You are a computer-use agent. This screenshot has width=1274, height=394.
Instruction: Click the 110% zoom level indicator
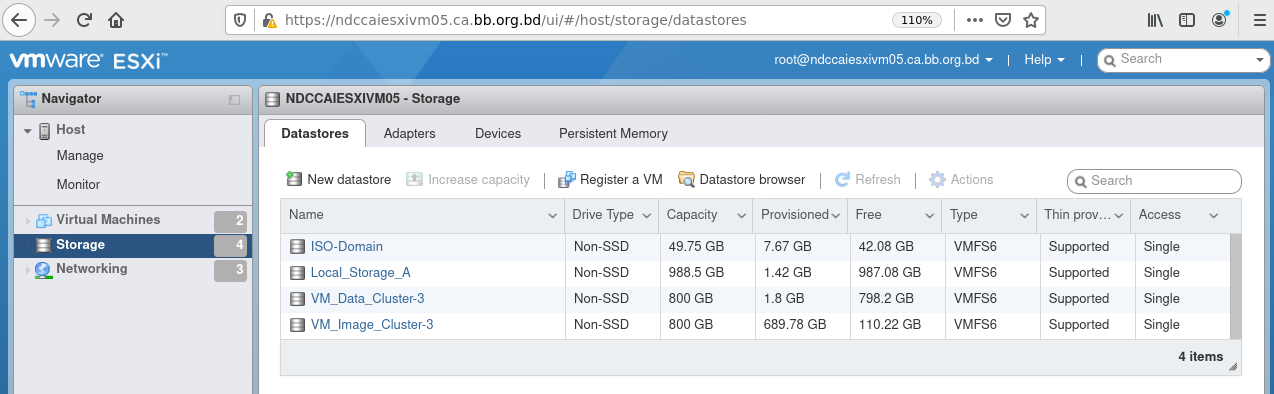(x=916, y=20)
